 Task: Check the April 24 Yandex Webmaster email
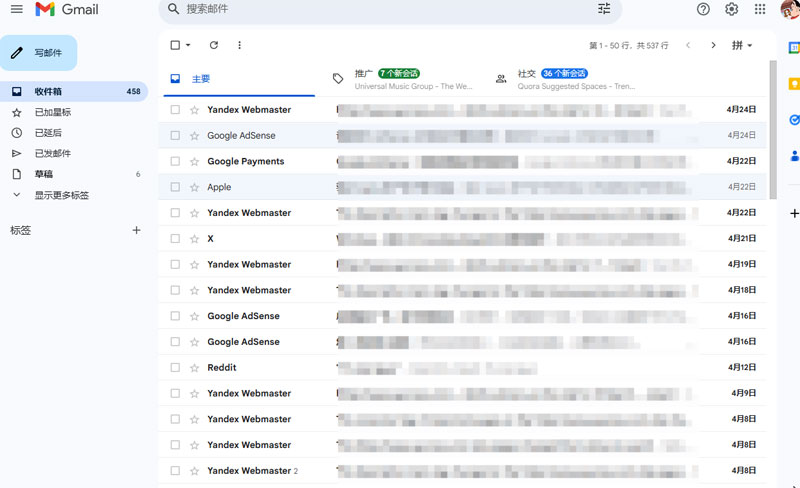[175, 109]
